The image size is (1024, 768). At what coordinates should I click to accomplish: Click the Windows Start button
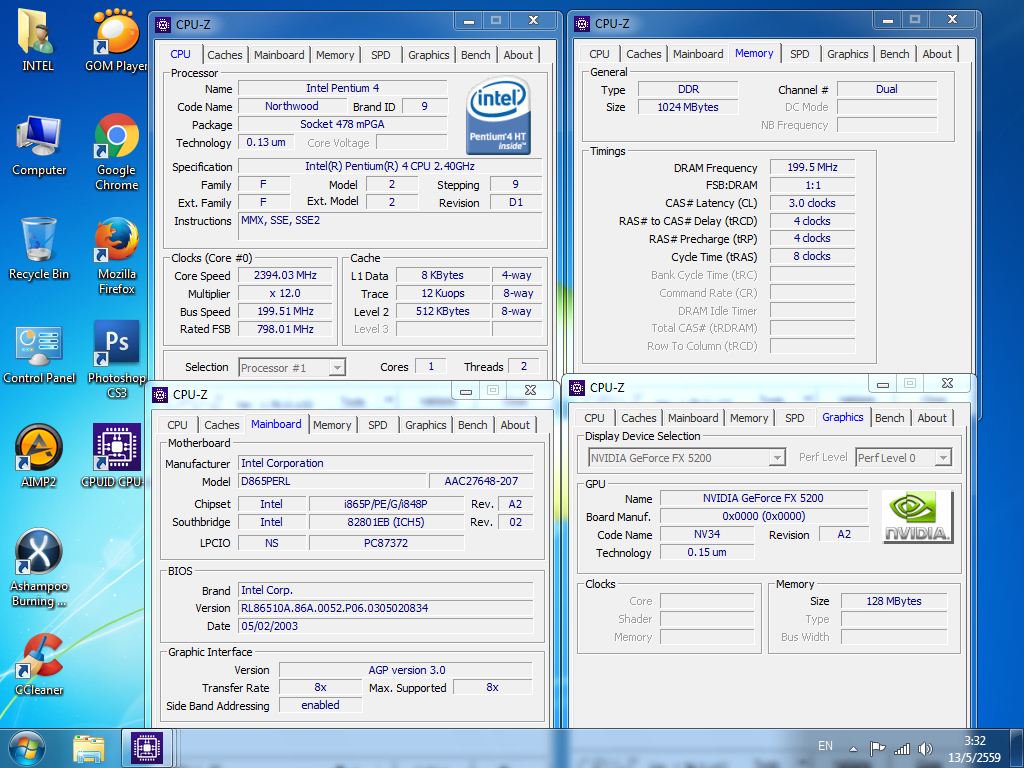pos(26,748)
